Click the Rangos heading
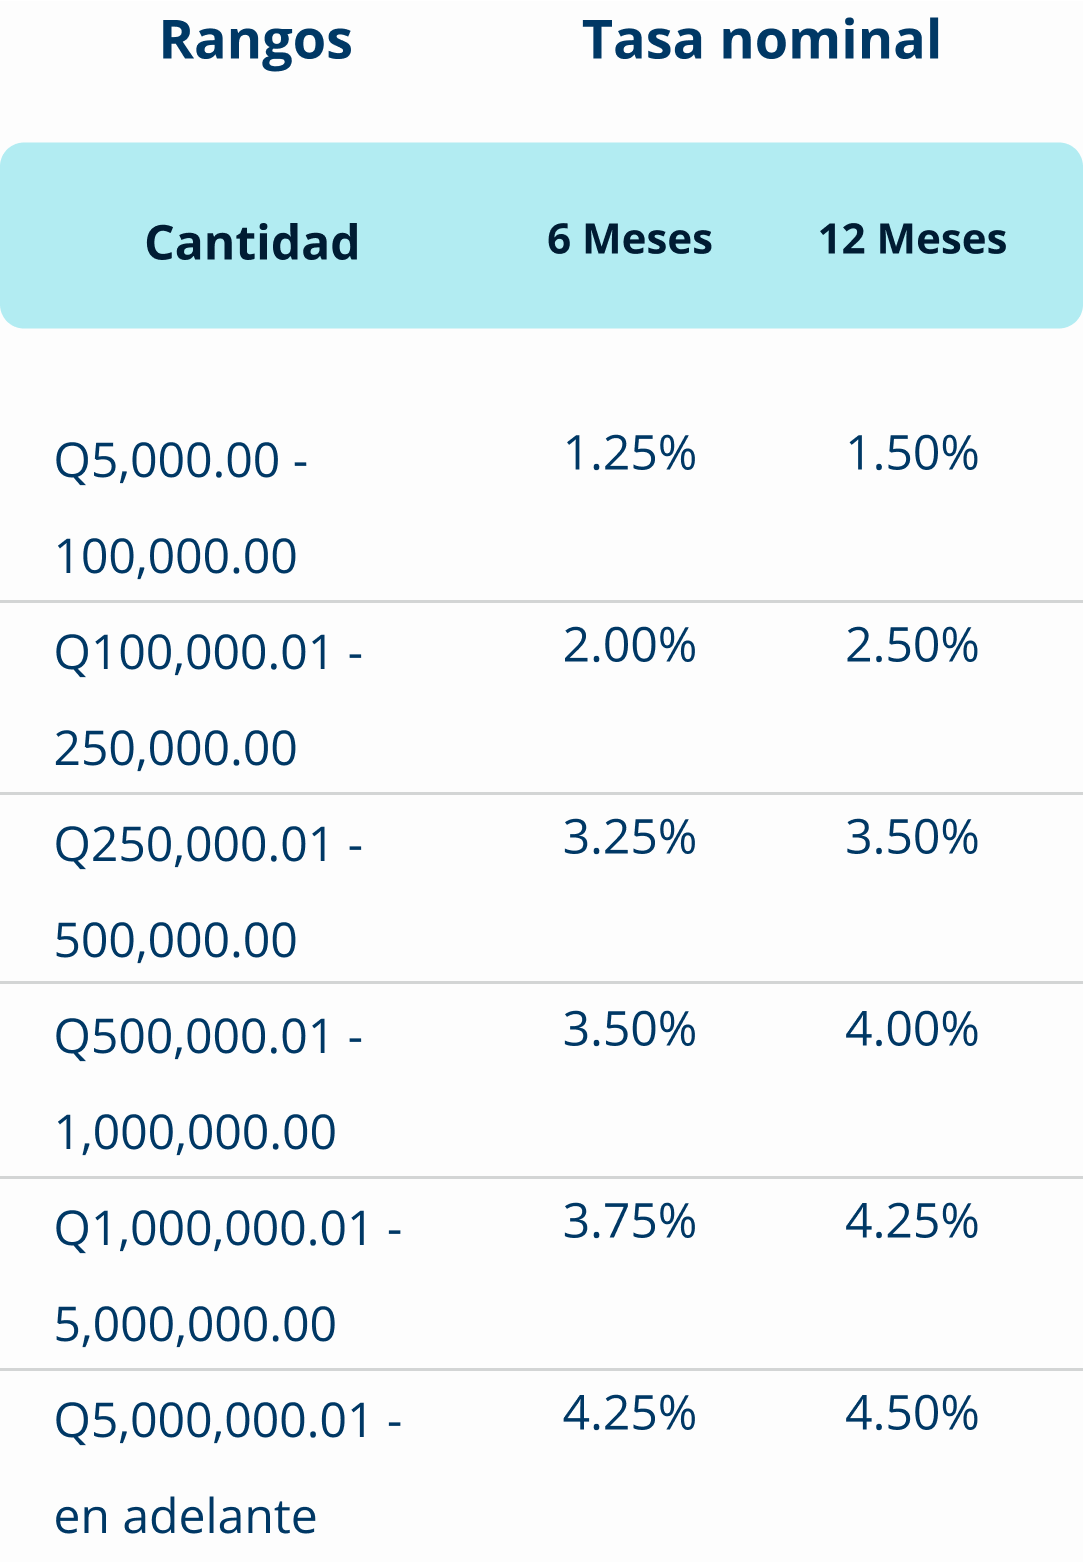The width and height of the screenshot is (1083, 1562). pyautogui.click(x=256, y=41)
